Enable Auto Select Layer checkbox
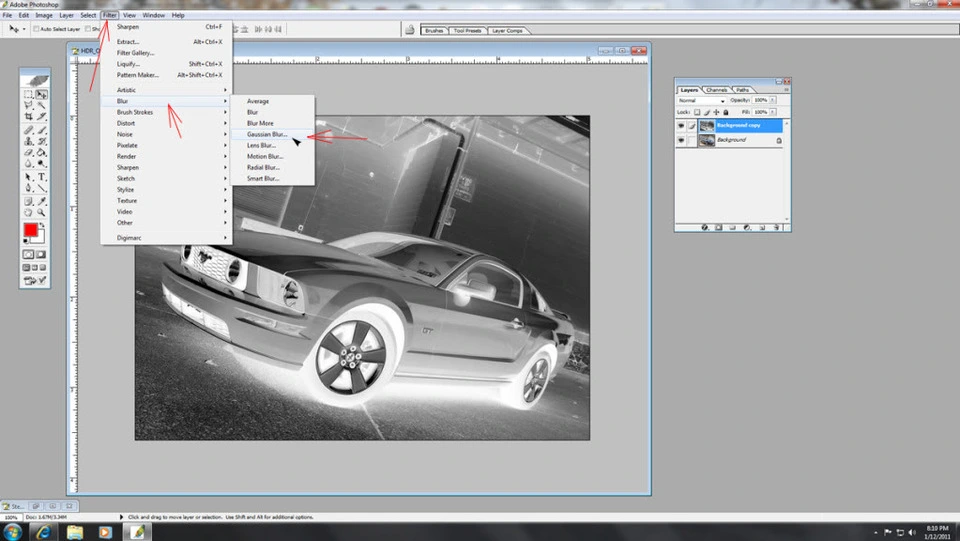960x541 pixels. coord(36,29)
